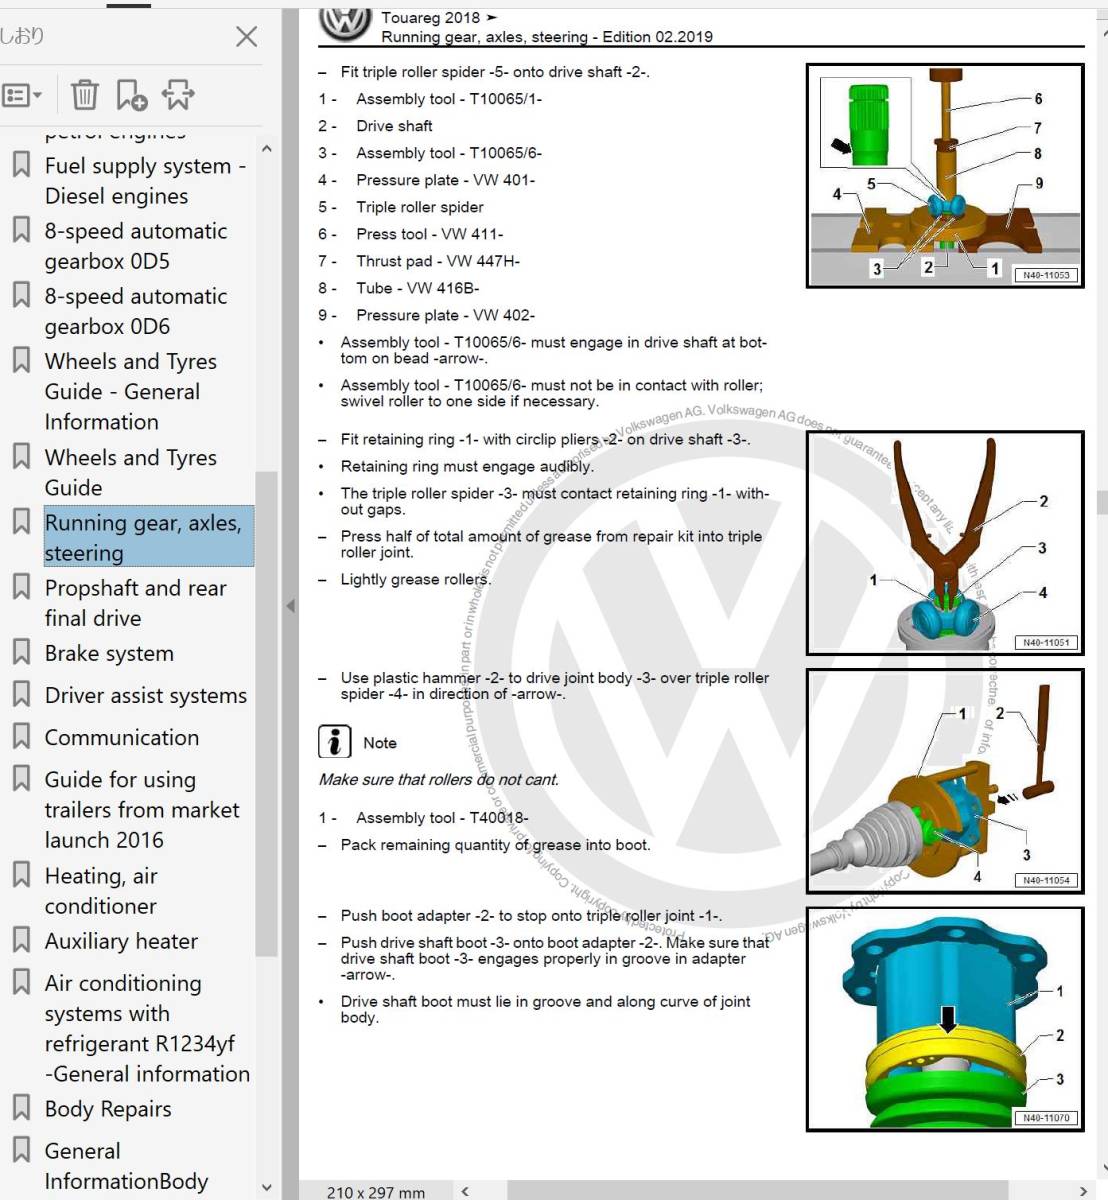Click bookmark icon beside Fuel supply system
This screenshot has width=1108, height=1200.
[21, 164]
